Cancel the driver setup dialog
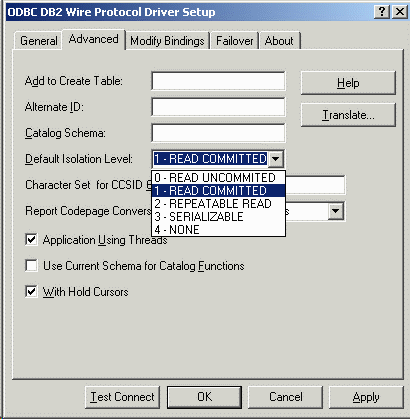The image size is (410, 419). [286, 397]
